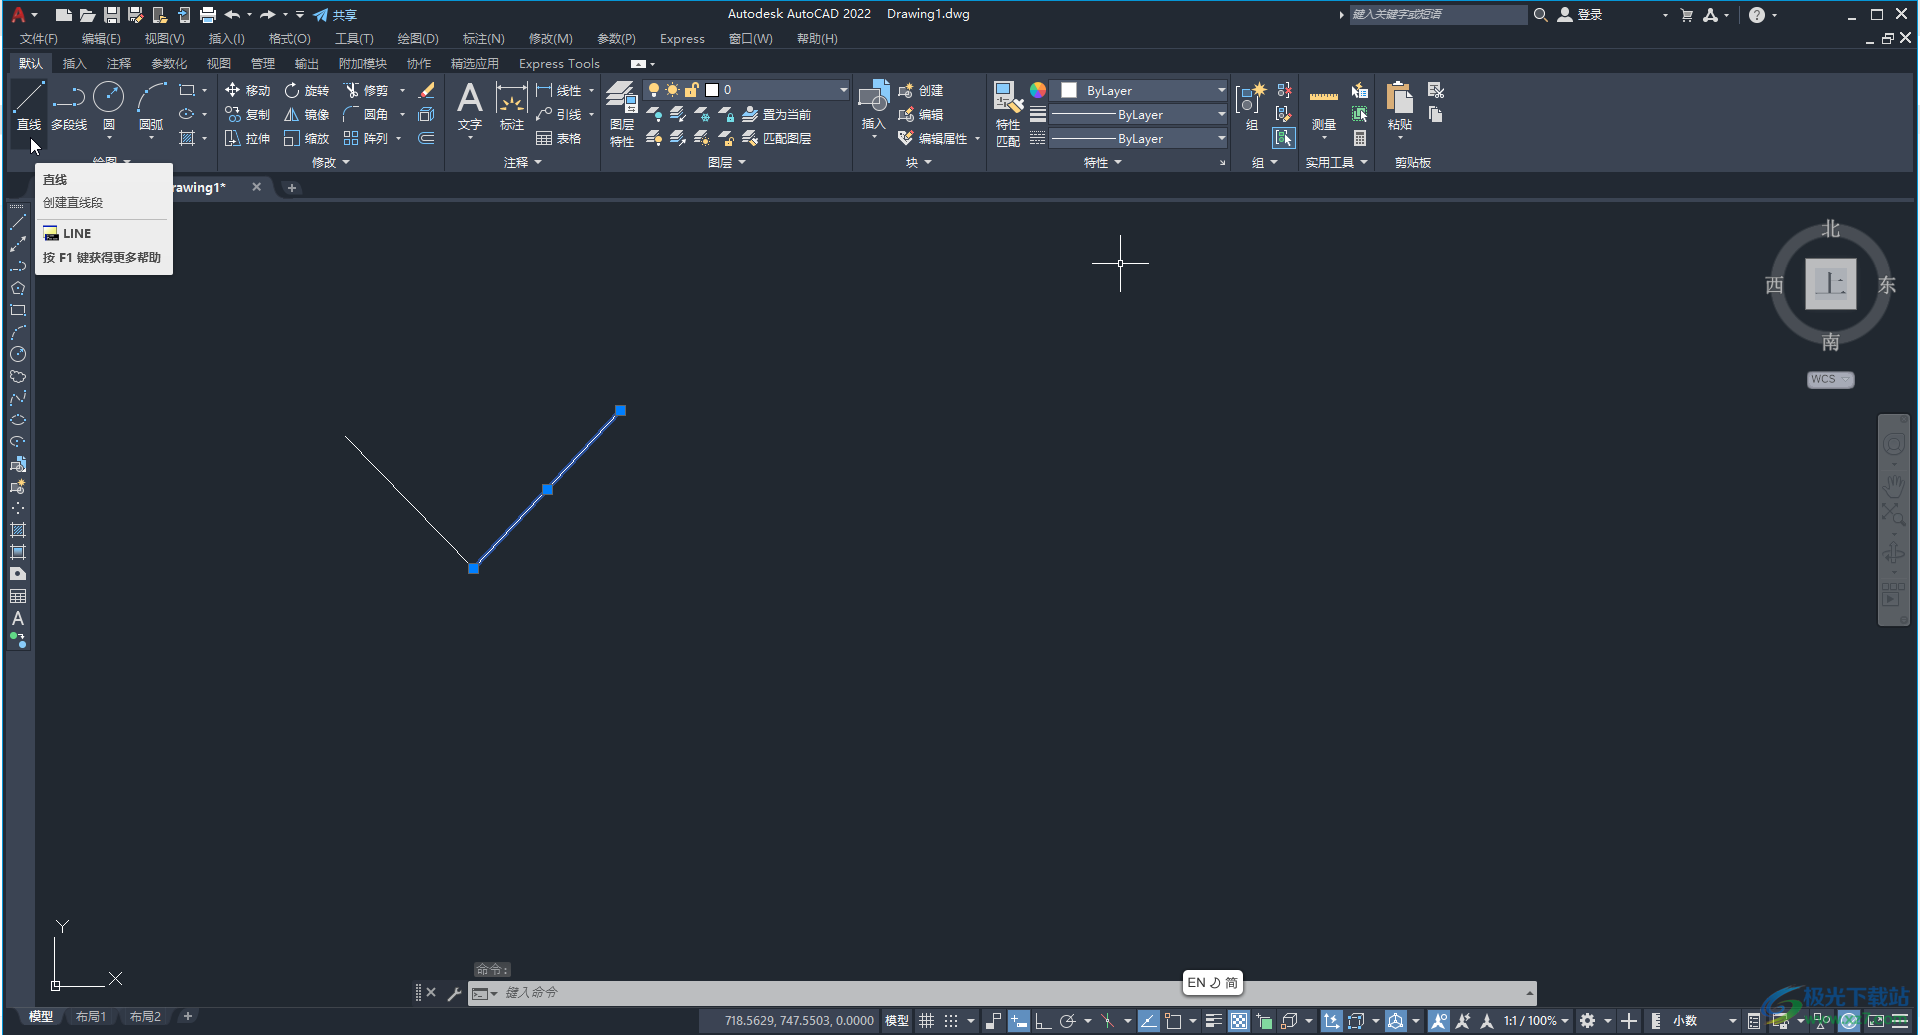Toggle transparency display in status bar

click(1239, 1021)
